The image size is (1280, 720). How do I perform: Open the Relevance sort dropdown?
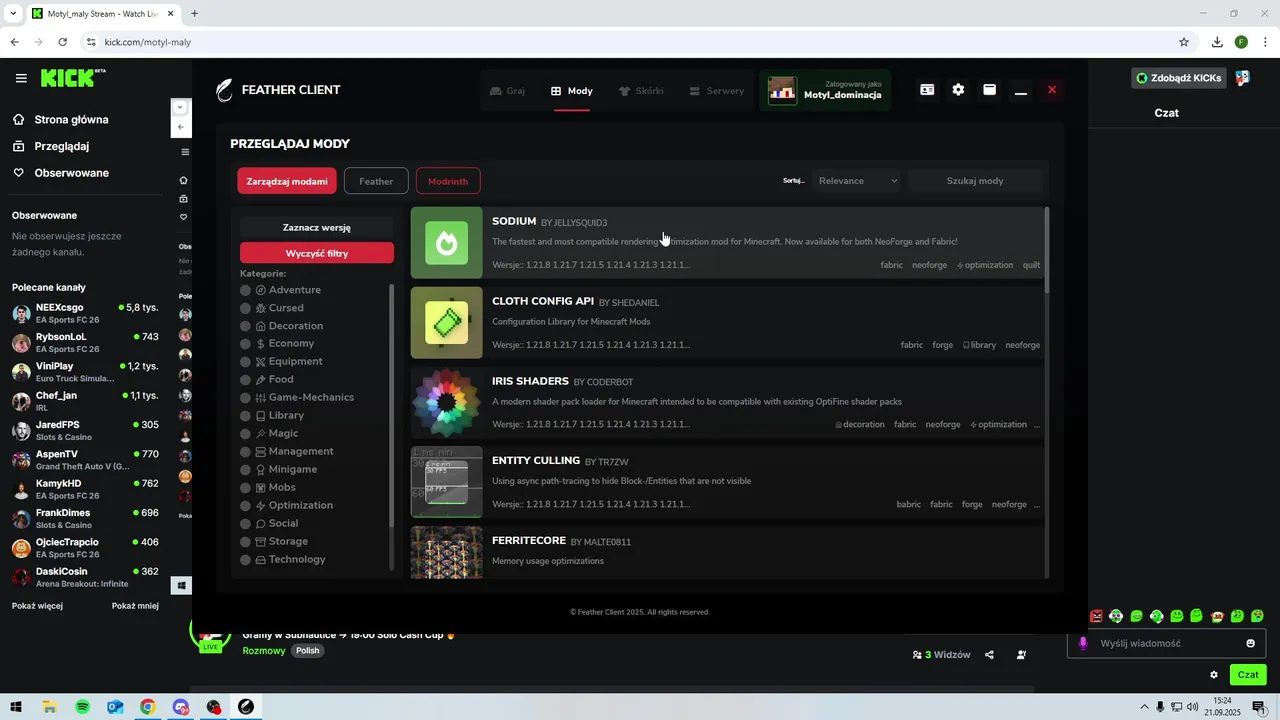[x=856, y=181]
